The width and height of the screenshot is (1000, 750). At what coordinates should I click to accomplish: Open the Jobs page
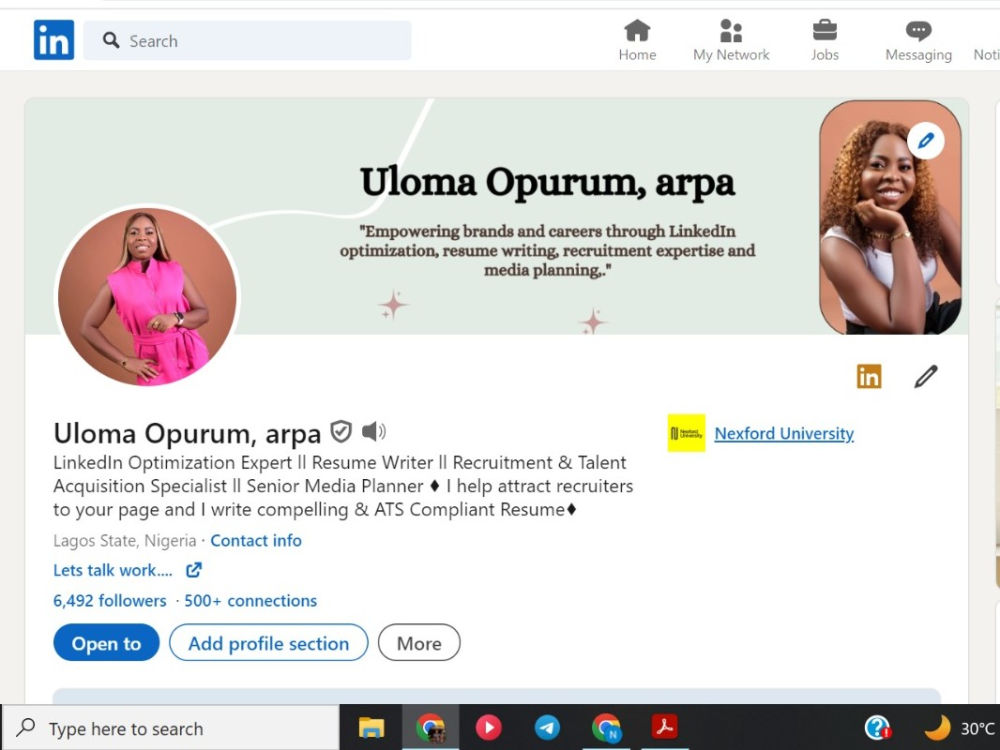tap(825, 40)
